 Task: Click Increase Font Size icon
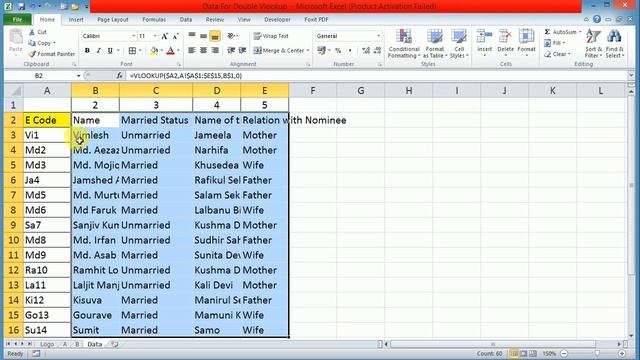(x=164, y=36)
